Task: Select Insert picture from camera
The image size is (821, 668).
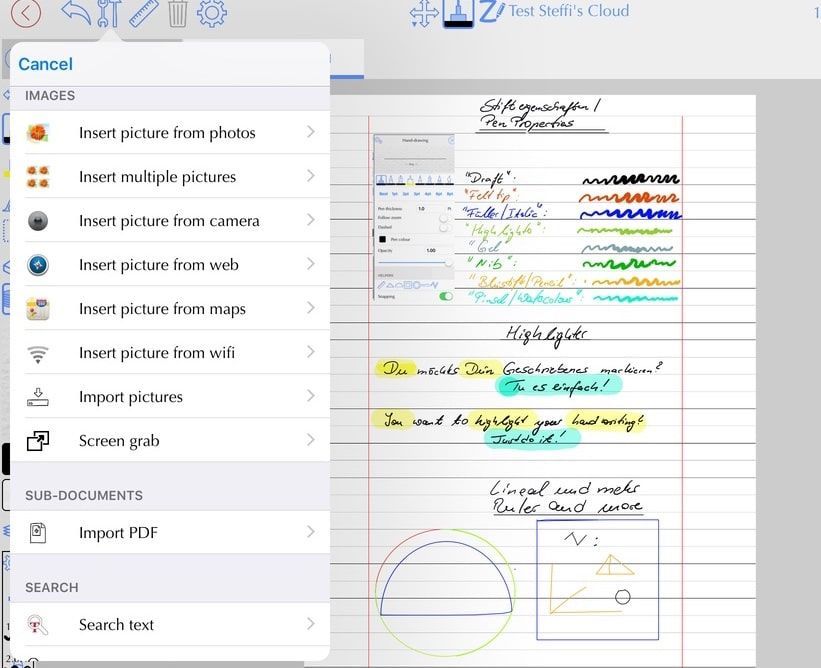Action: pos(169,221)
